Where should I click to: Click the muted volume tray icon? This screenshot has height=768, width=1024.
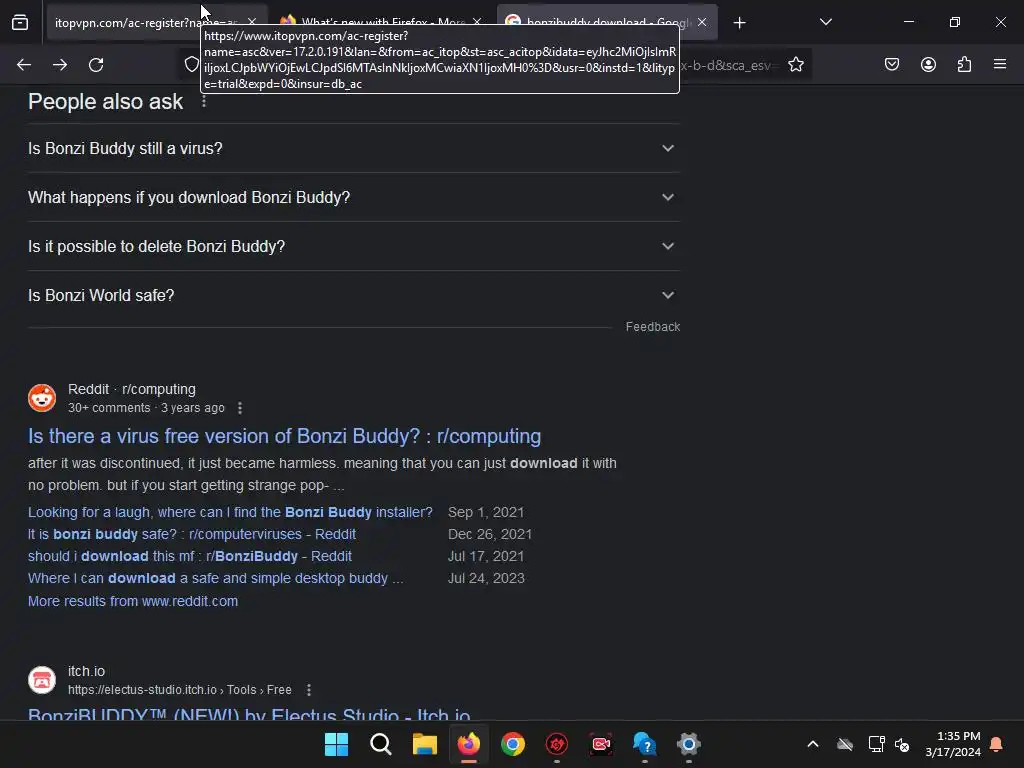tap(902, 744)
